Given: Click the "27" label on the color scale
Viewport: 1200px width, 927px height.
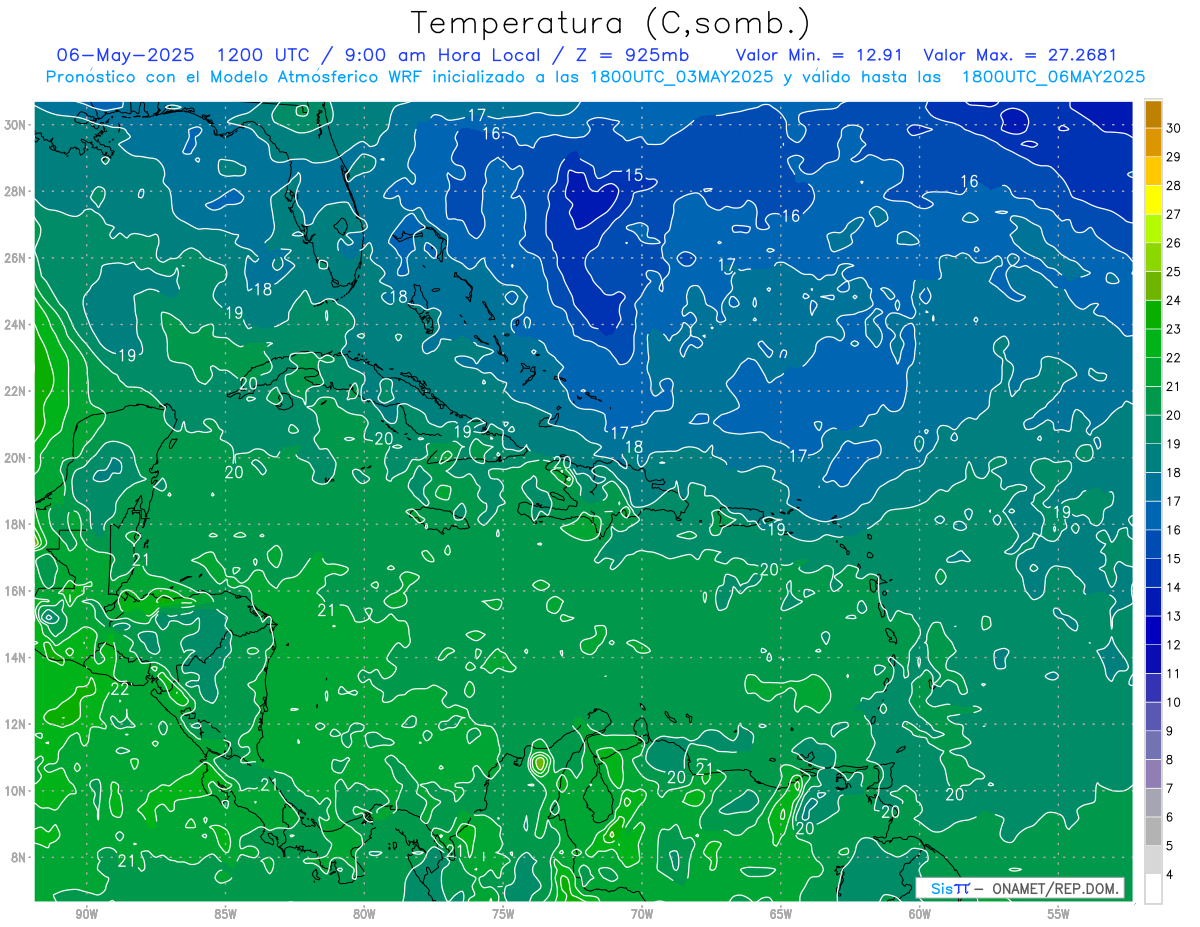Looking at the screenshot, I should 1174,214.
